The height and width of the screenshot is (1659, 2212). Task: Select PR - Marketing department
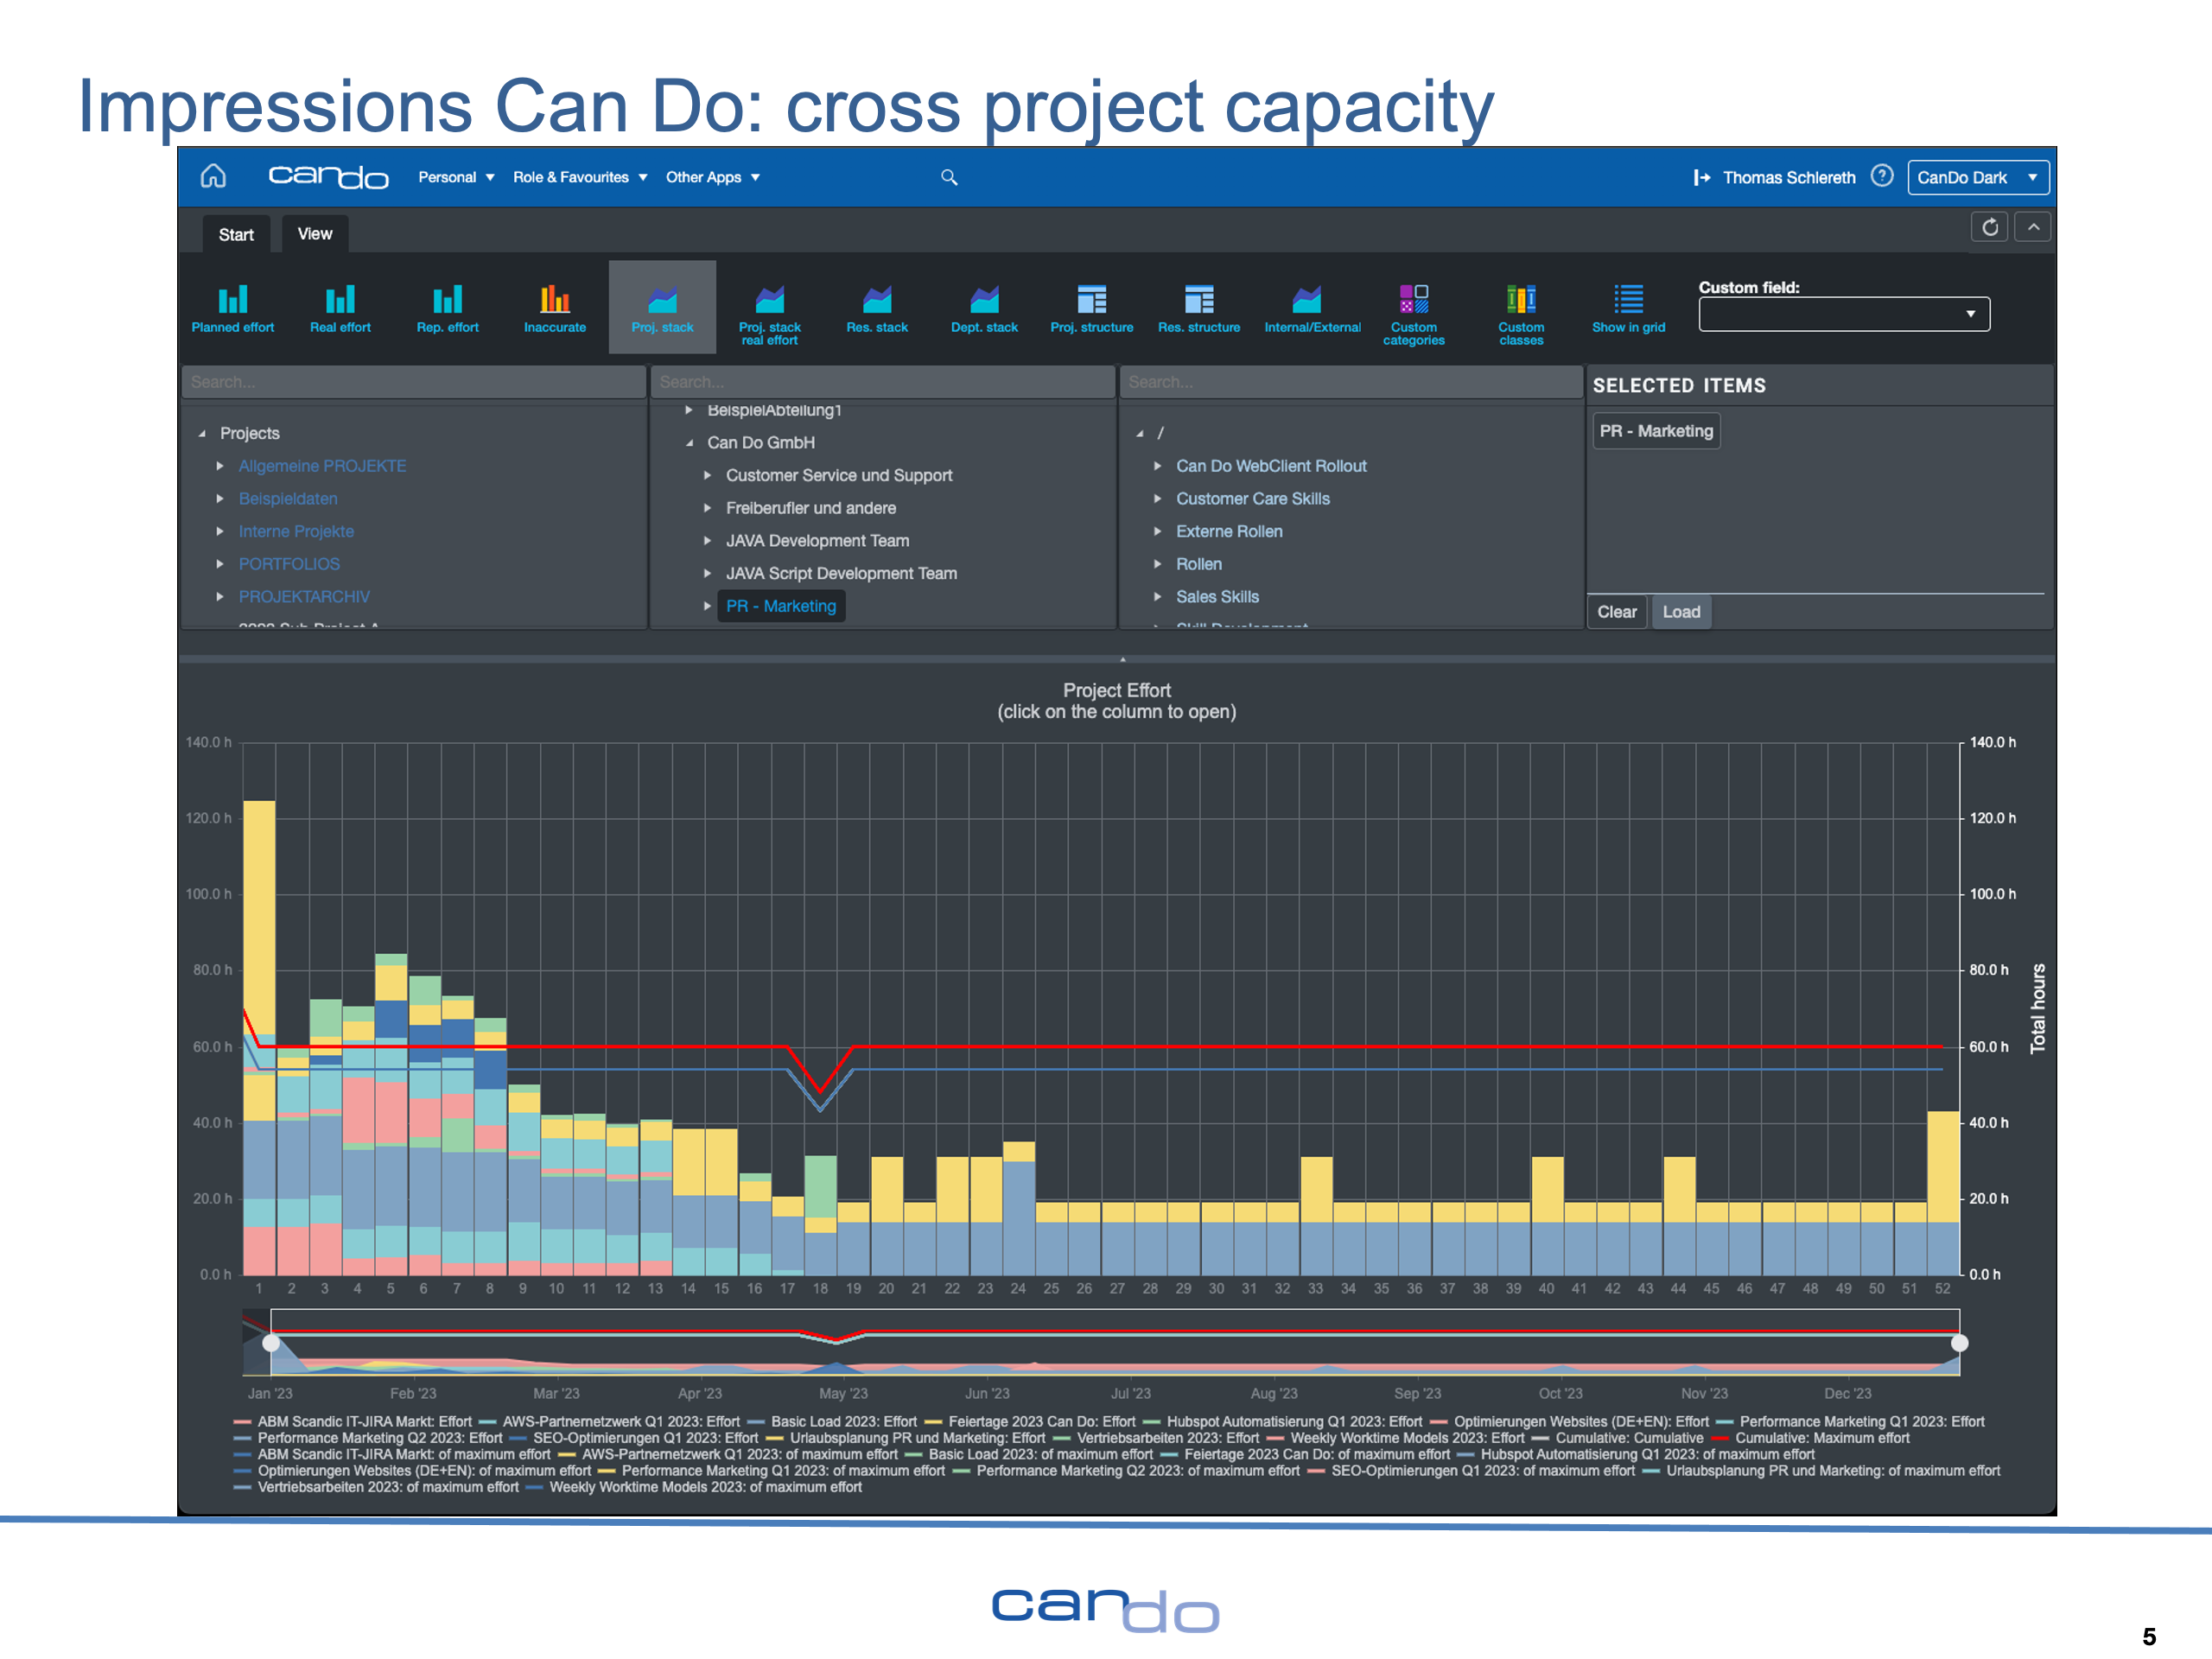tap(781, 606)
